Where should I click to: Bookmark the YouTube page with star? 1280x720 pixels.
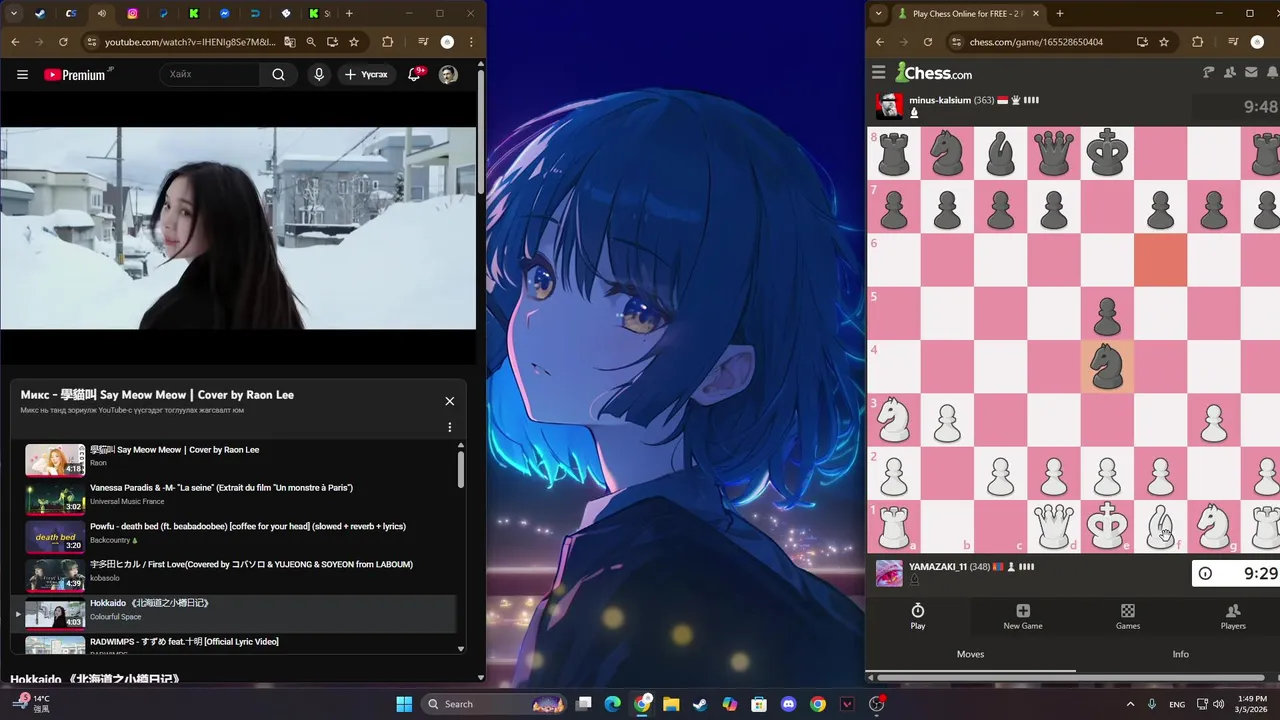point(354,42)
